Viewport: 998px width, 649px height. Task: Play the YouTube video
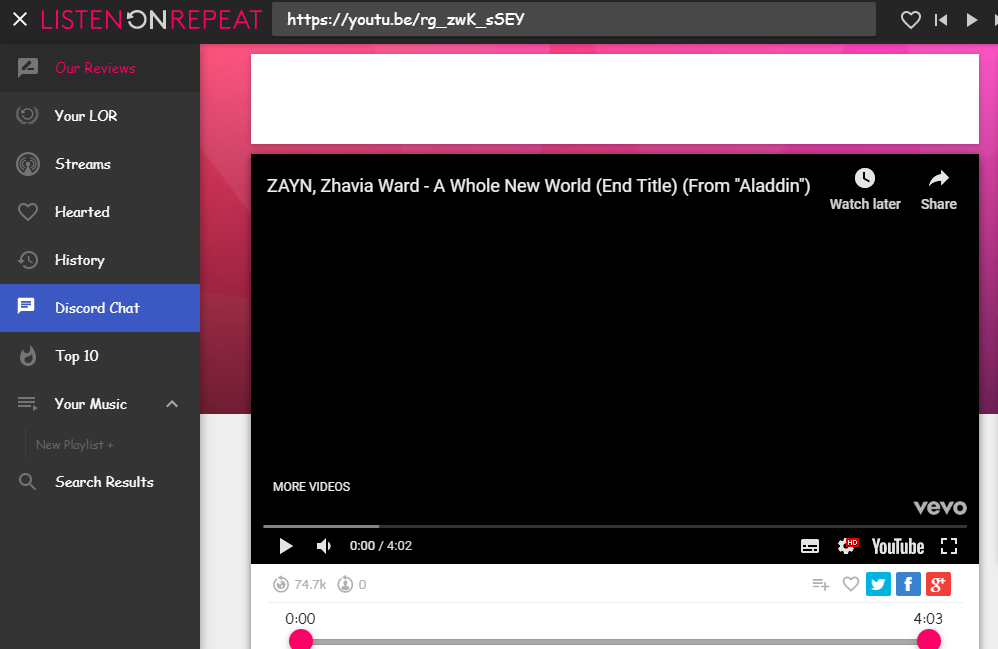click(x=285, y=546)
